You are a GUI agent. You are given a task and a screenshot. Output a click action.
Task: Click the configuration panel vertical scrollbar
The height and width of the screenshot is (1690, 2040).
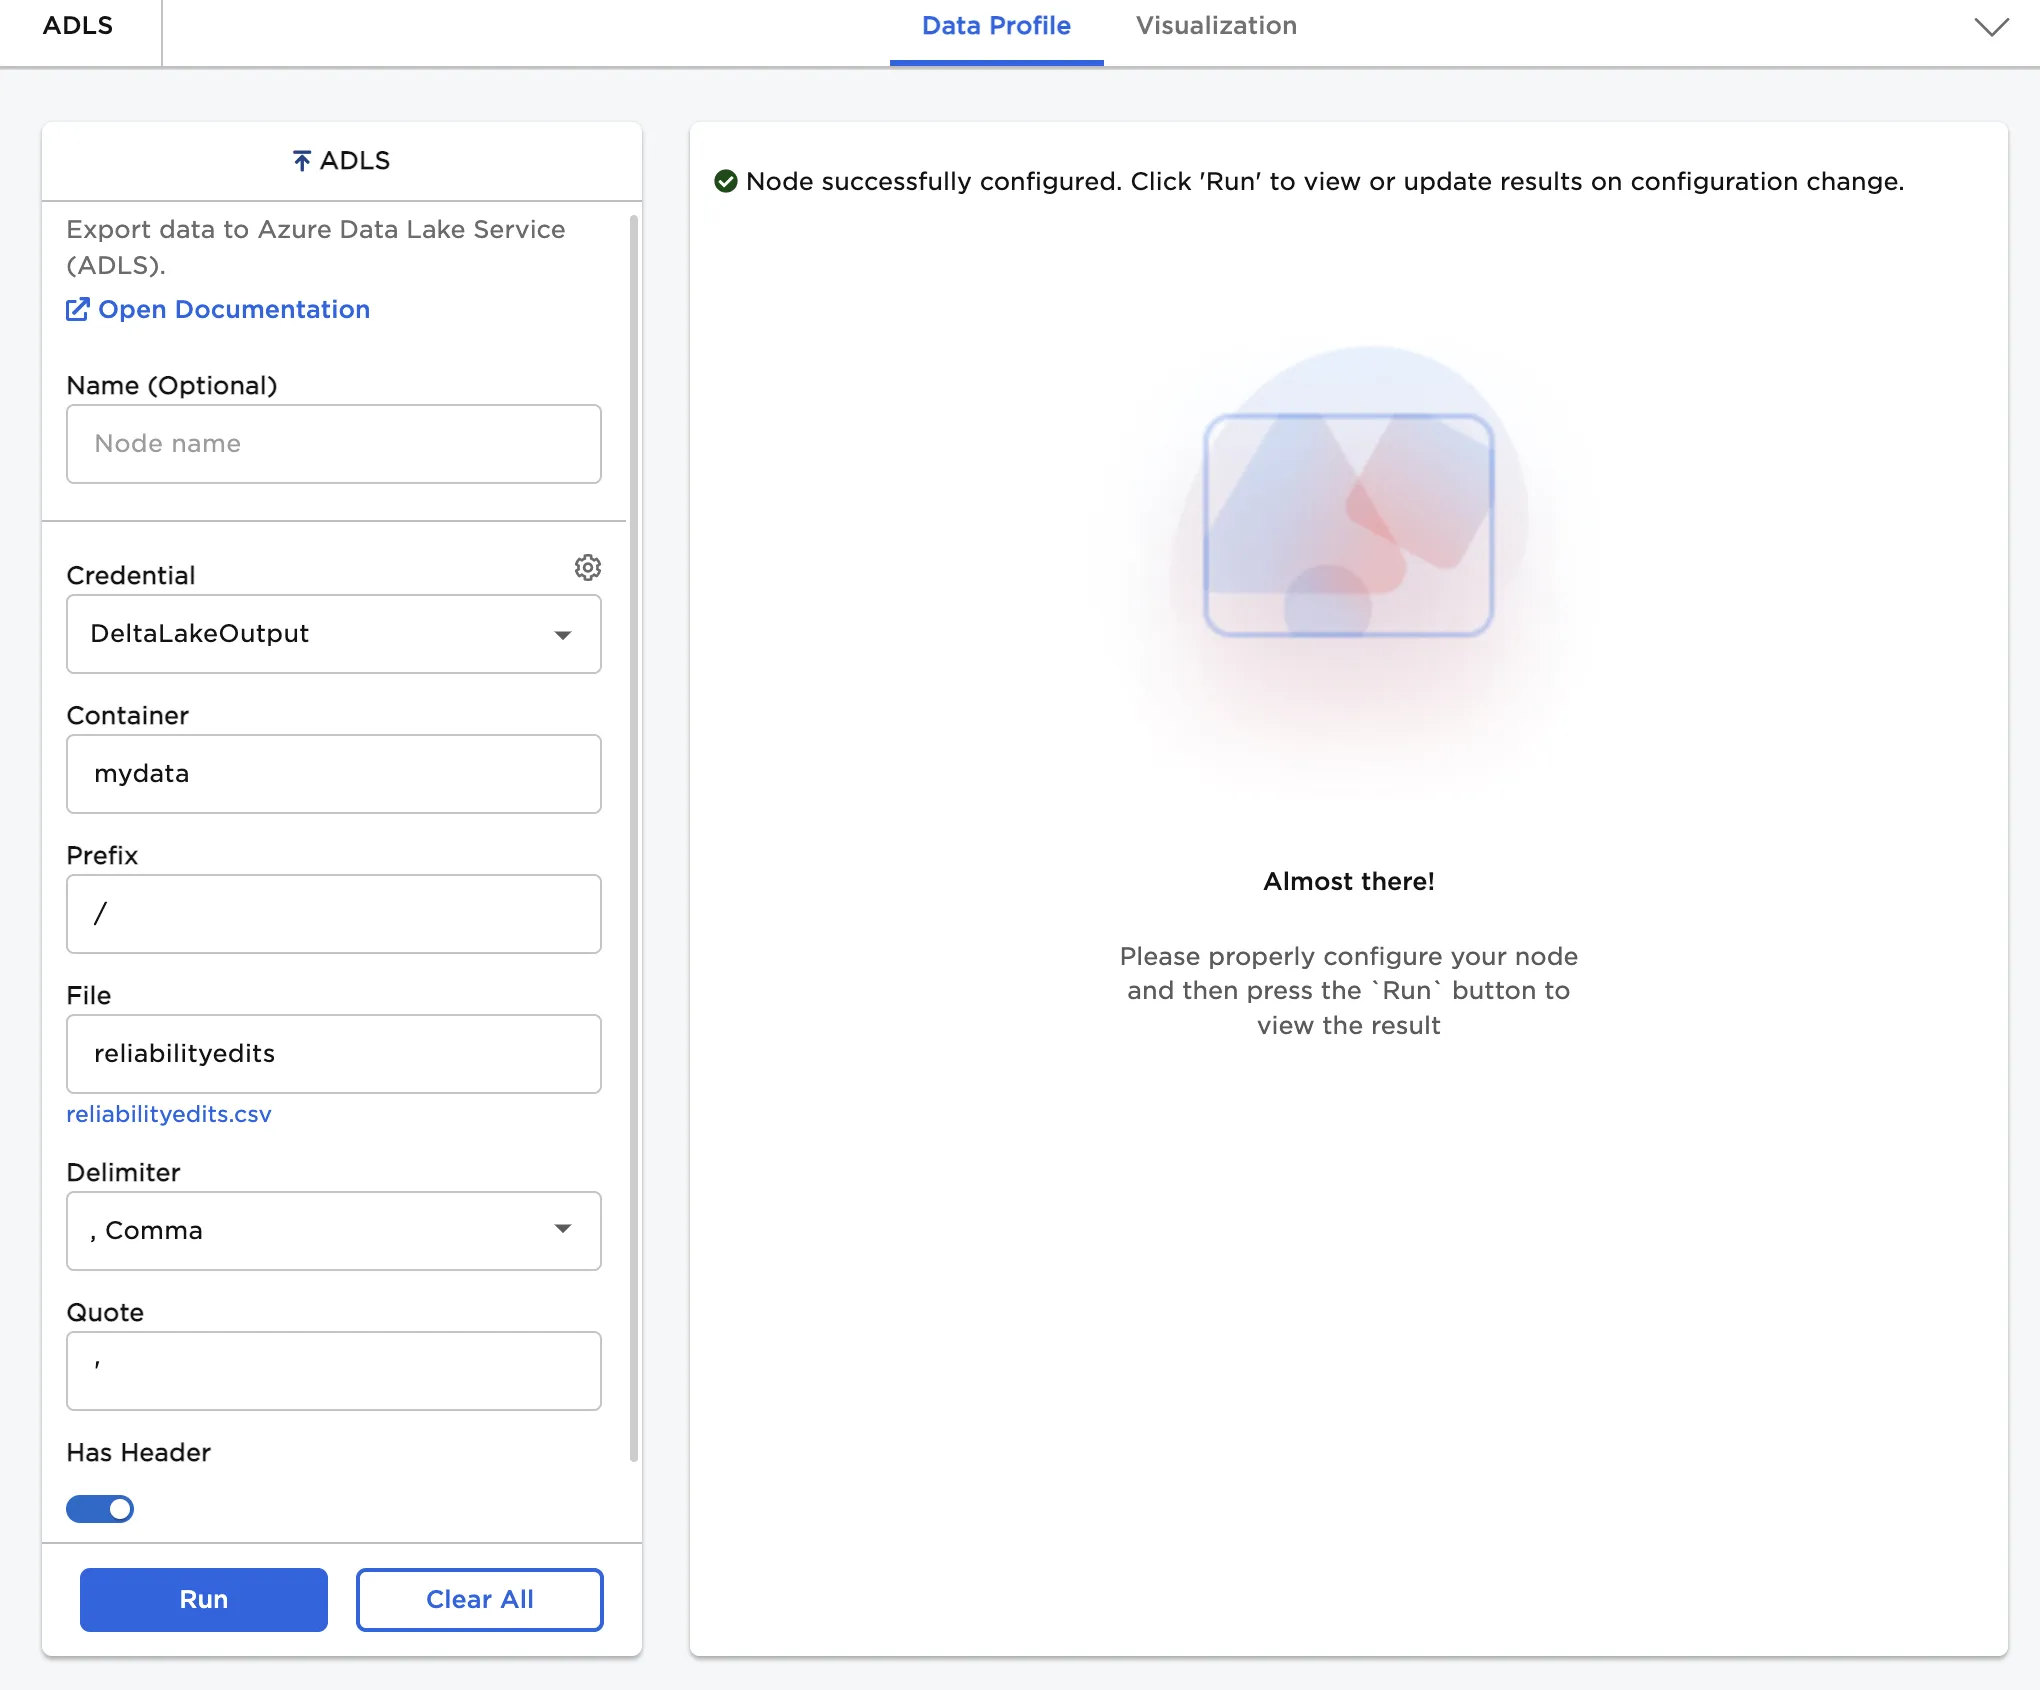coord(633,838)
